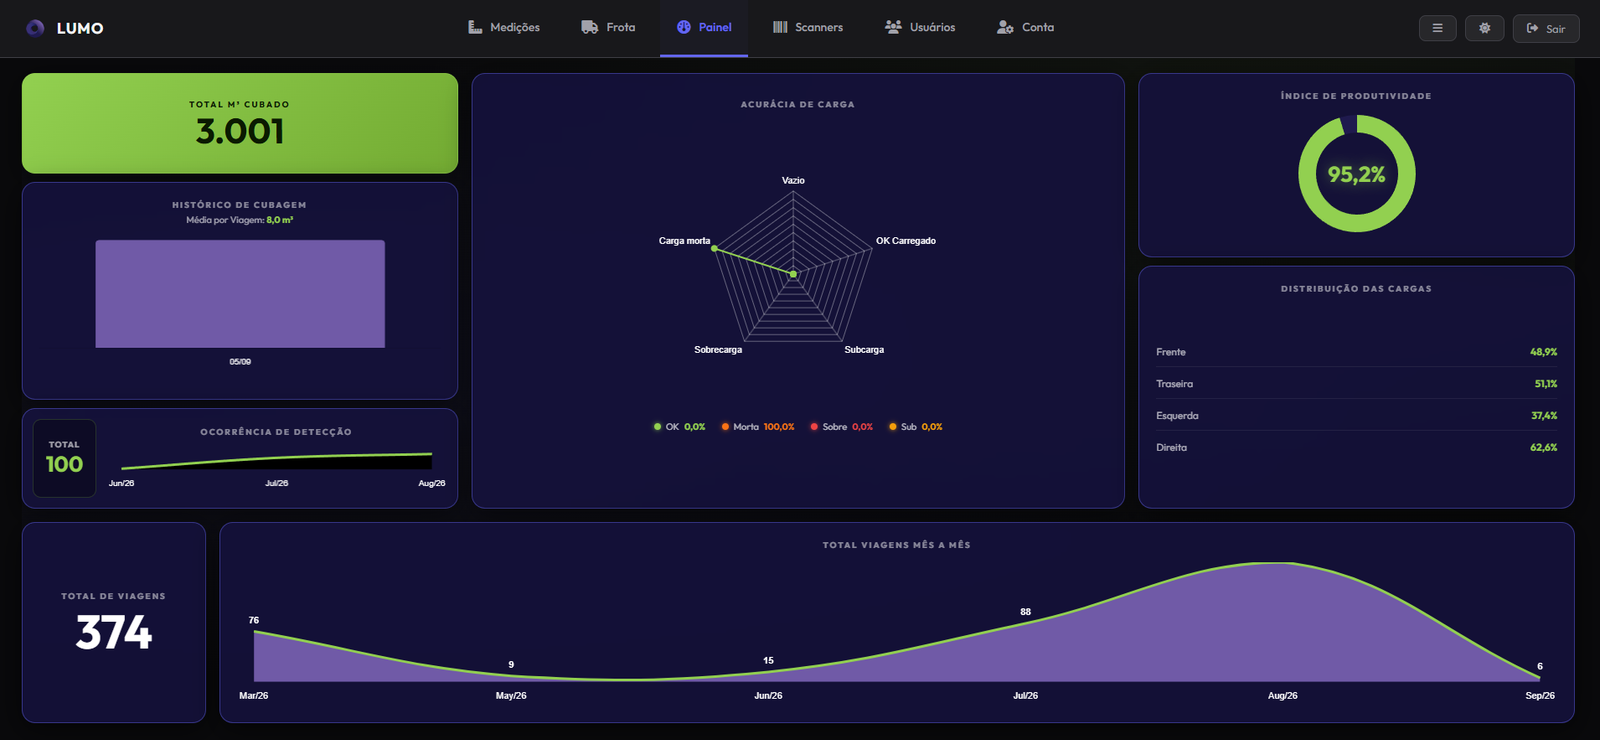Toggle the Sobre legend item
The image size is (1600, 740).
point(842,427)
